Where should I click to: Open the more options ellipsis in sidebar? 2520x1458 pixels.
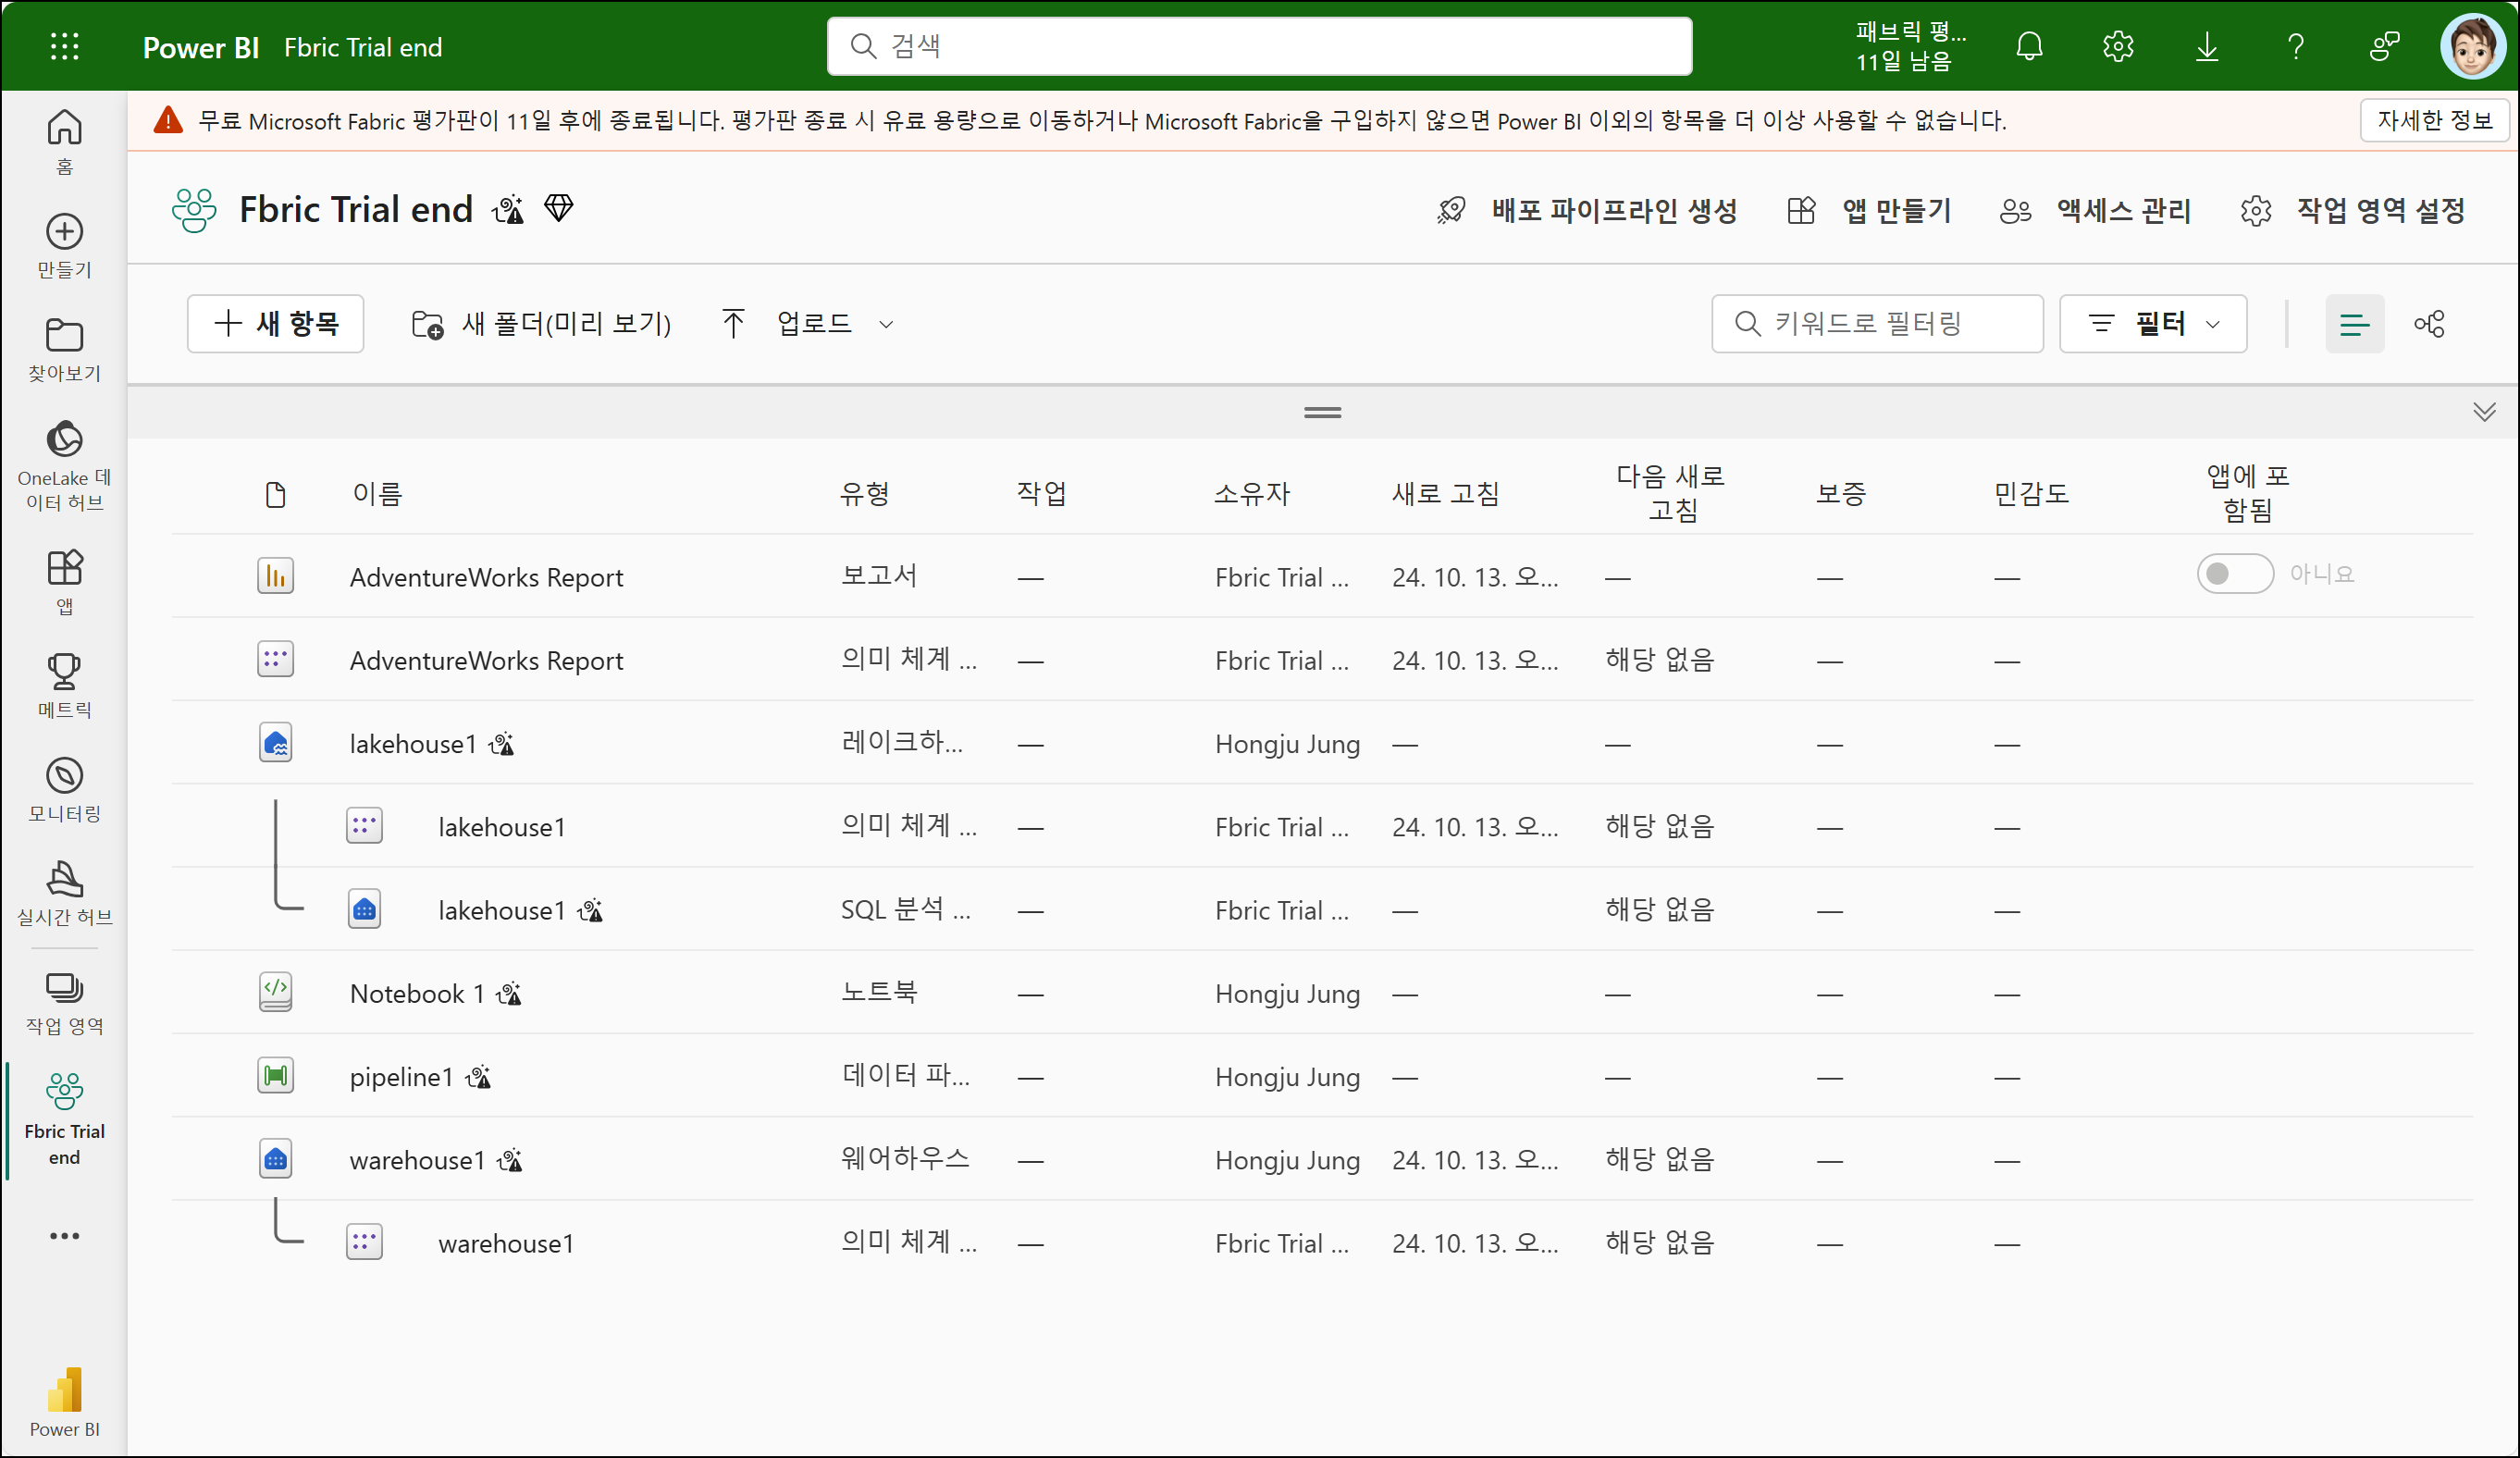[x=64, y=1236]
